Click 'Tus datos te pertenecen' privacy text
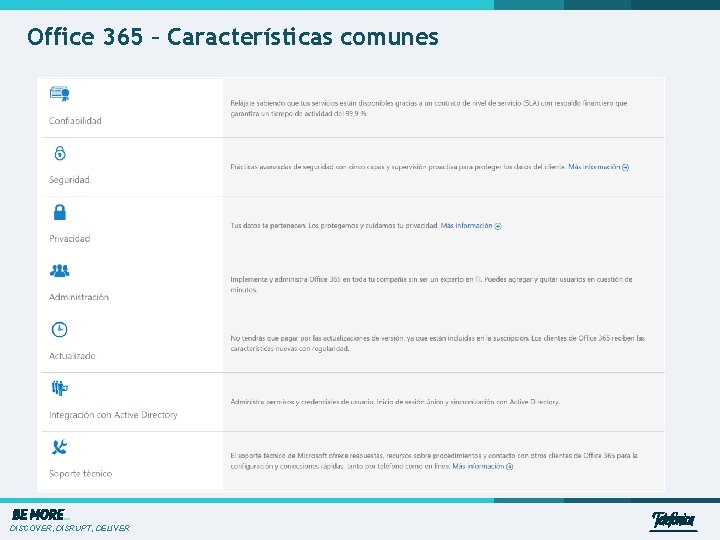The height and width of the screenshot is (540, 720). pos(335,225)
